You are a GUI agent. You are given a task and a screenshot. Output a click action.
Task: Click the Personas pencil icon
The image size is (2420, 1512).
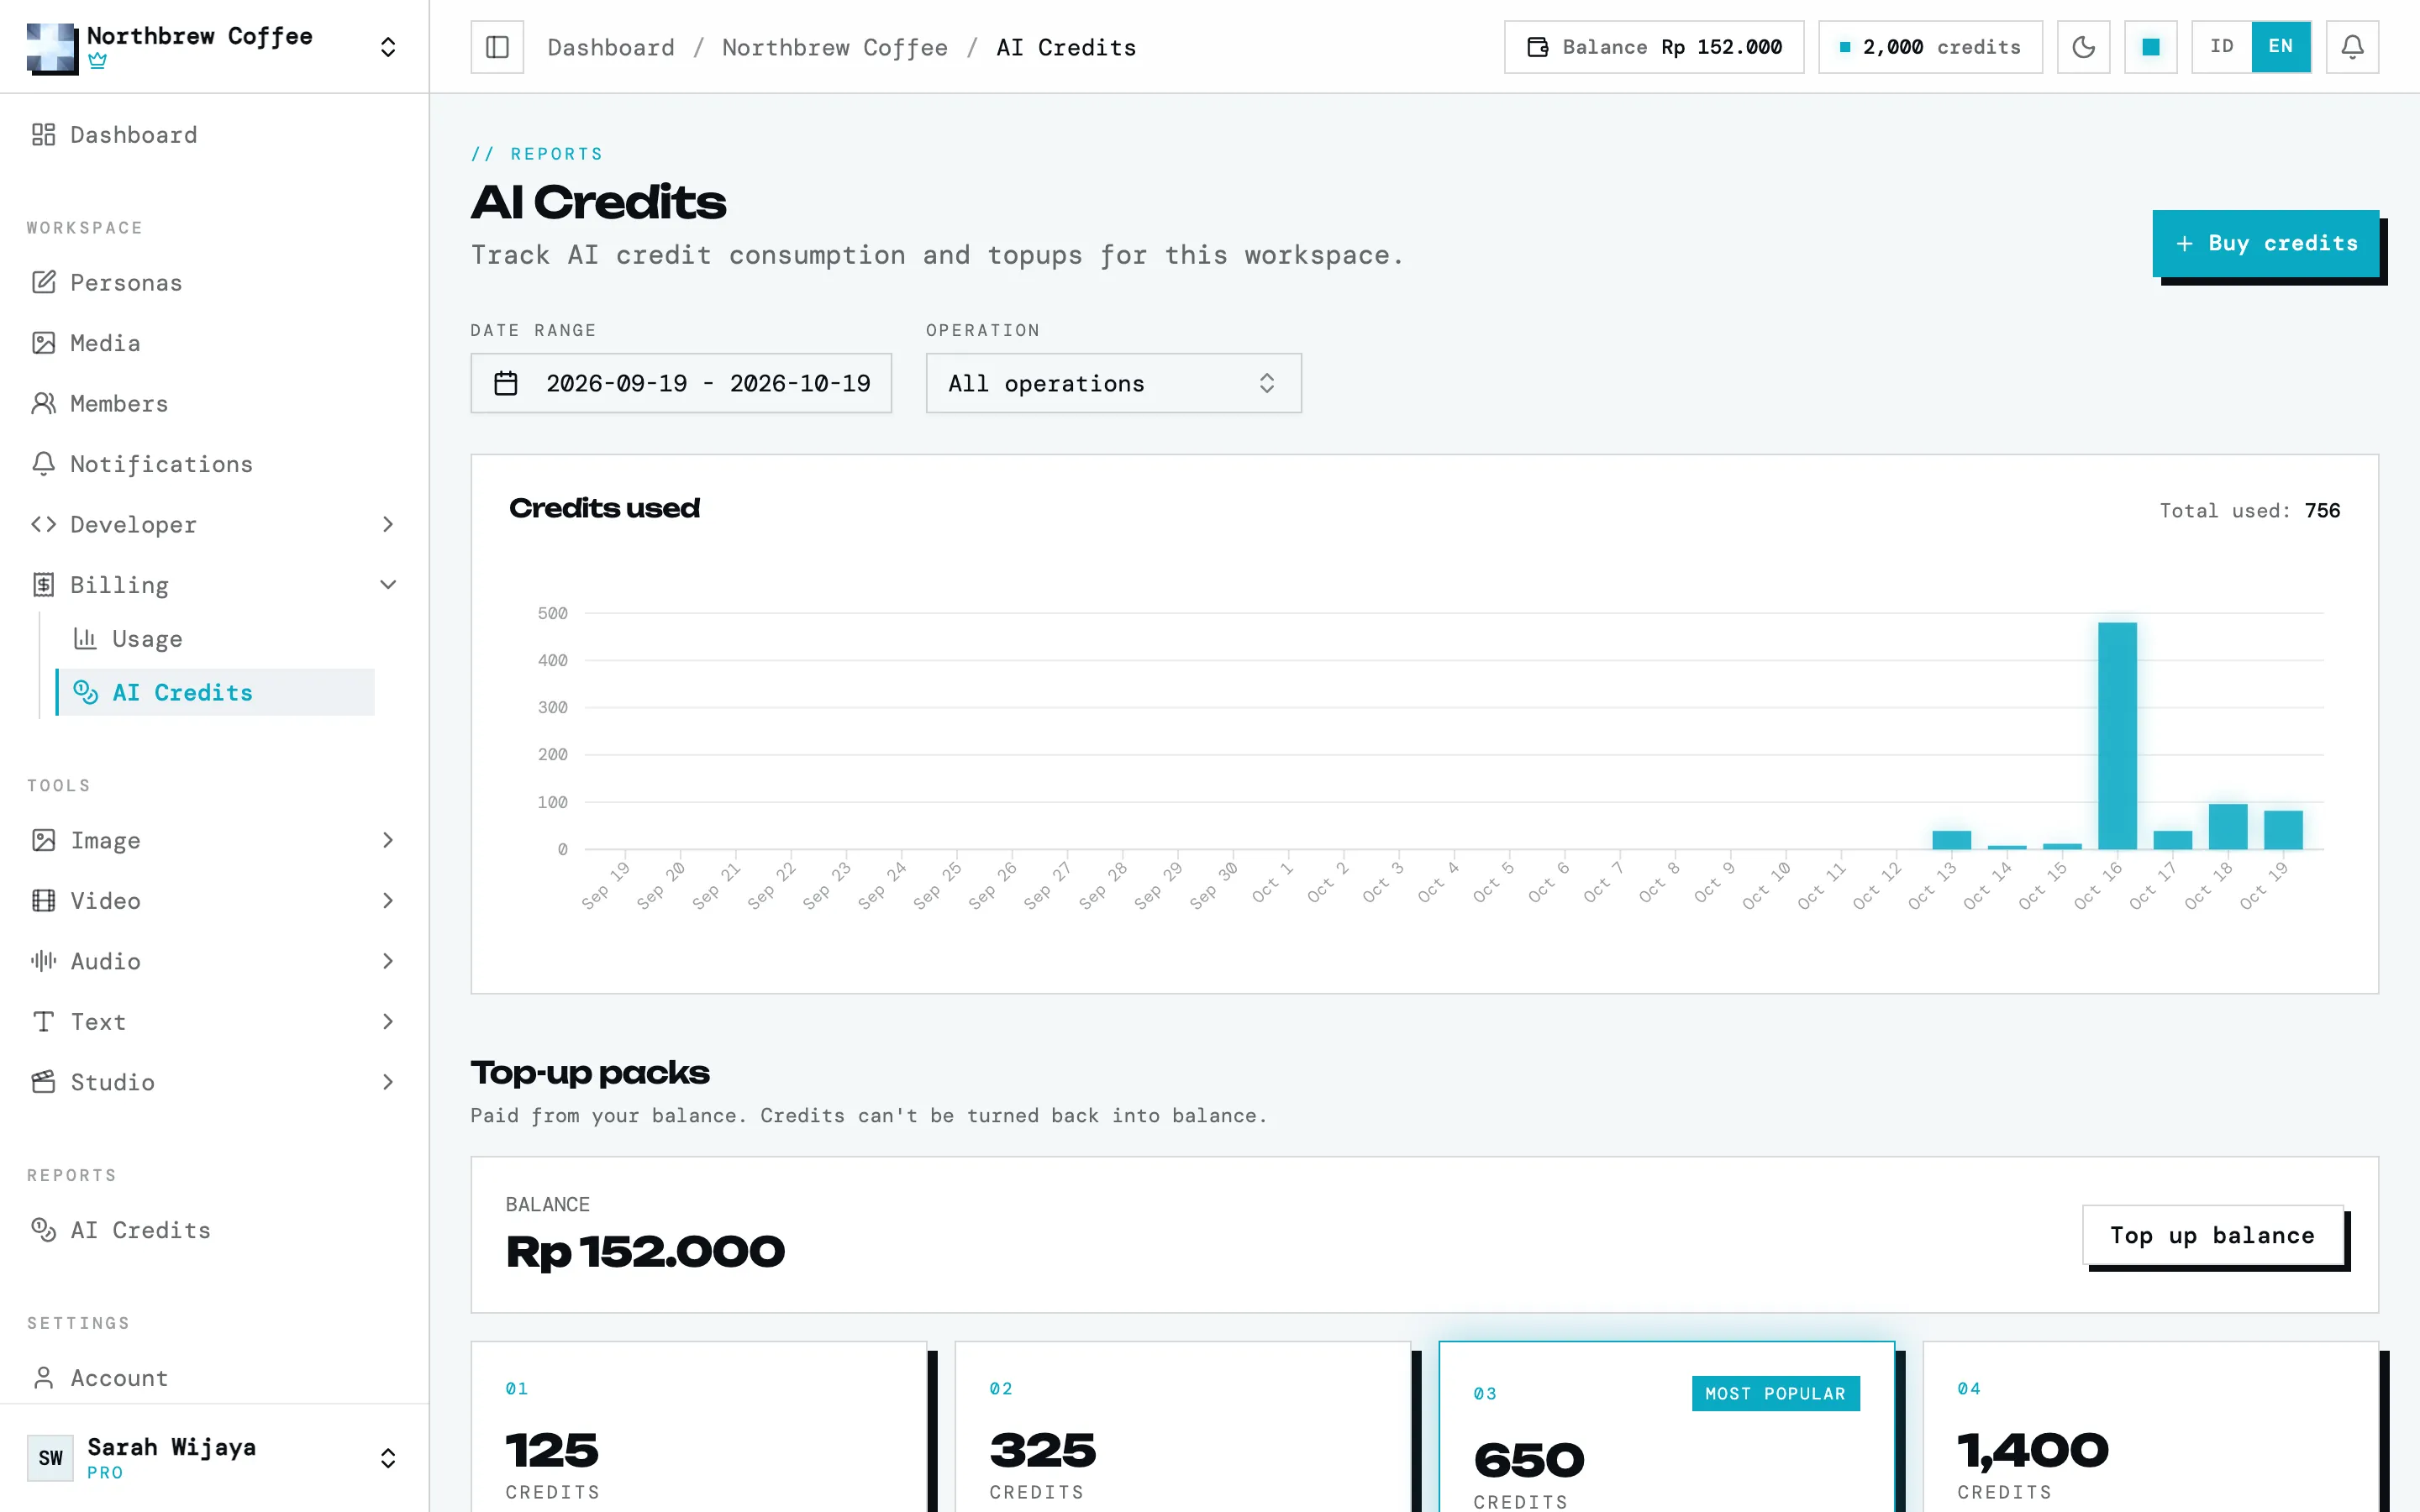(43, 283)
